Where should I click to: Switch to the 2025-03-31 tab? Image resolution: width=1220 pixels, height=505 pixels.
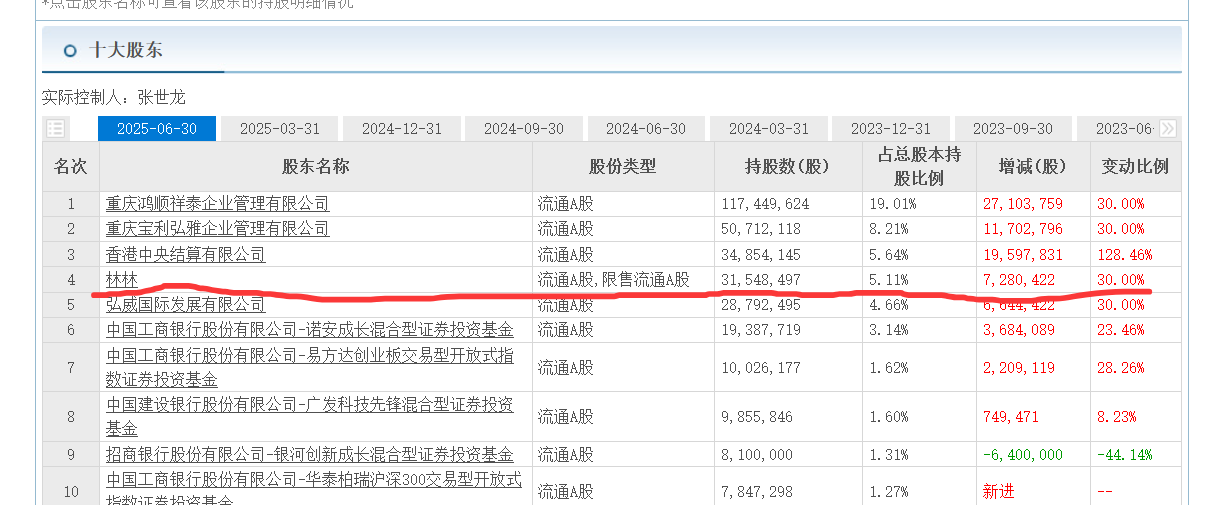tap(279, 128)
